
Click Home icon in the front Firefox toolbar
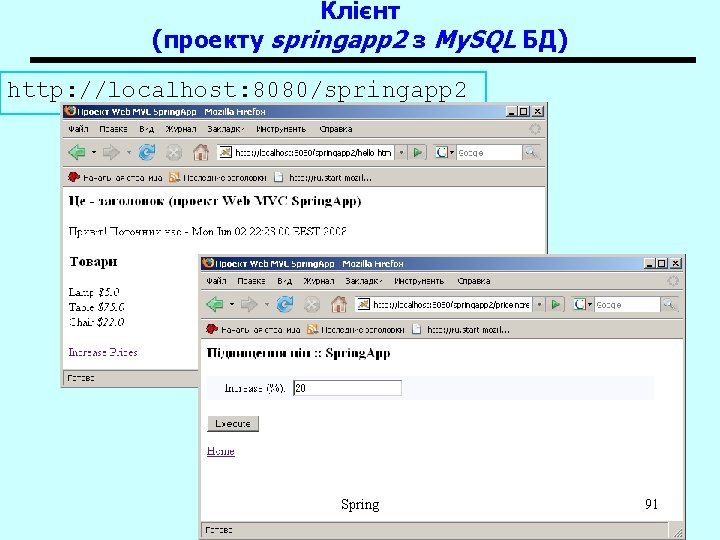tap(339, 304)
